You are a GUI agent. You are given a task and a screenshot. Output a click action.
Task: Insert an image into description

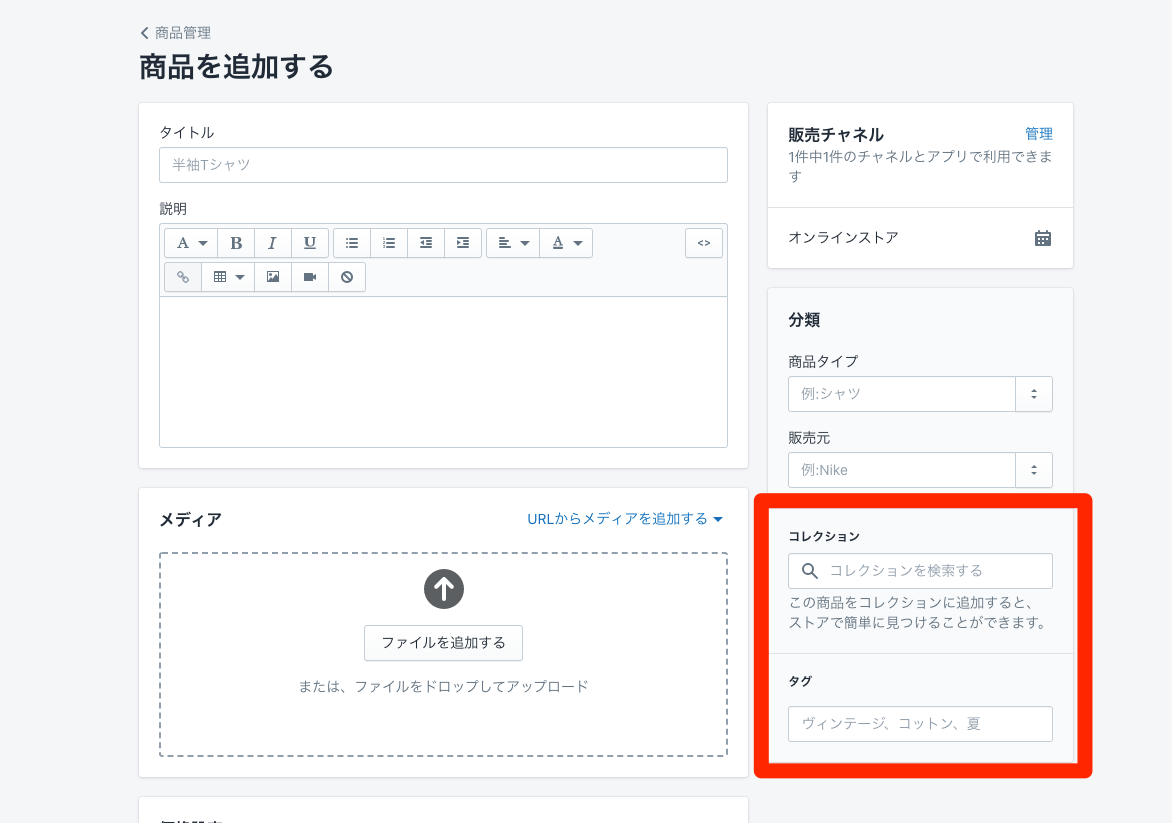273,277
